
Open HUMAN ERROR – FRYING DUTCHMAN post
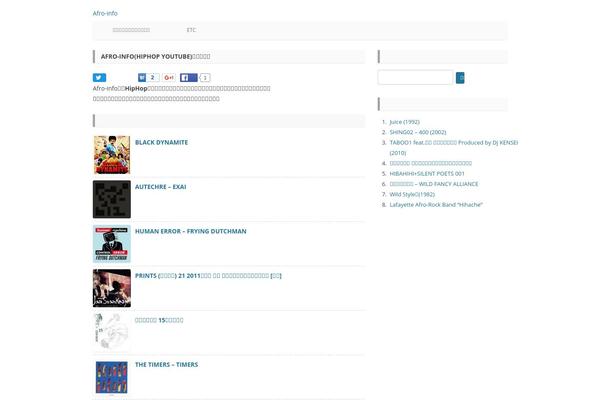coord(191,231)
